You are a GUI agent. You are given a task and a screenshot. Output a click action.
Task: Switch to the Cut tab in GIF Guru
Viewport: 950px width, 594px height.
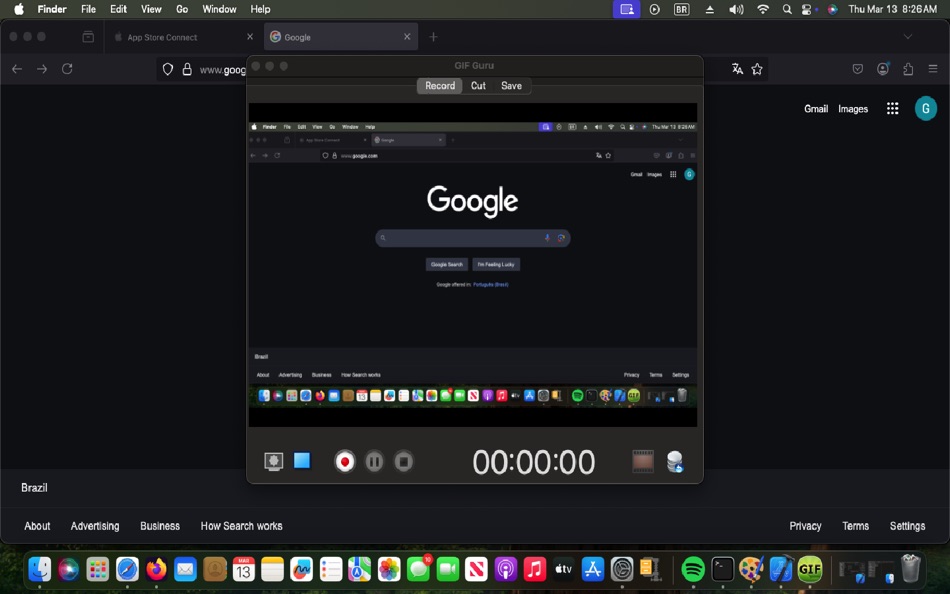click(x=478, y=85)
